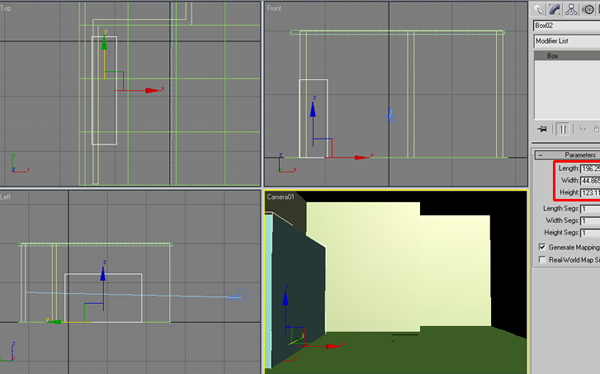Open the Motion panel tab
The width and height of the screenshot is (600, 374).
point(588,9)
